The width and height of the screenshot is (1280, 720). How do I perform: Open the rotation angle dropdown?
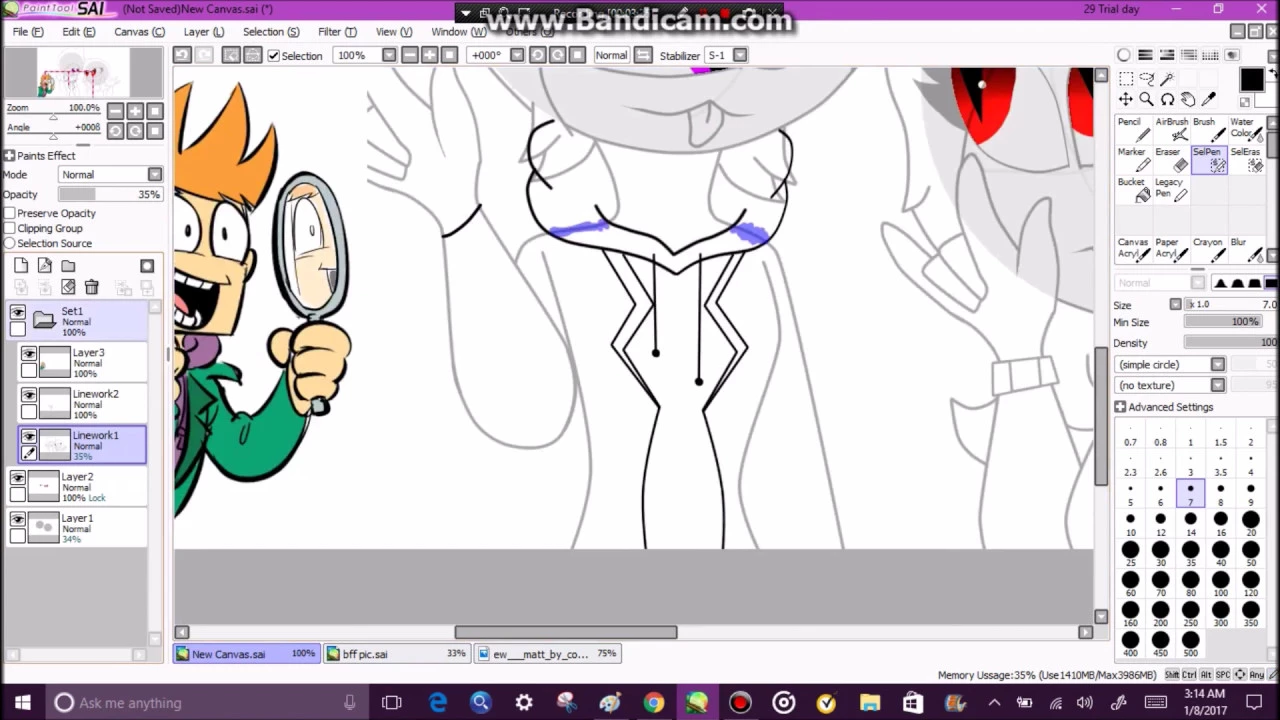tap(517, 55)
